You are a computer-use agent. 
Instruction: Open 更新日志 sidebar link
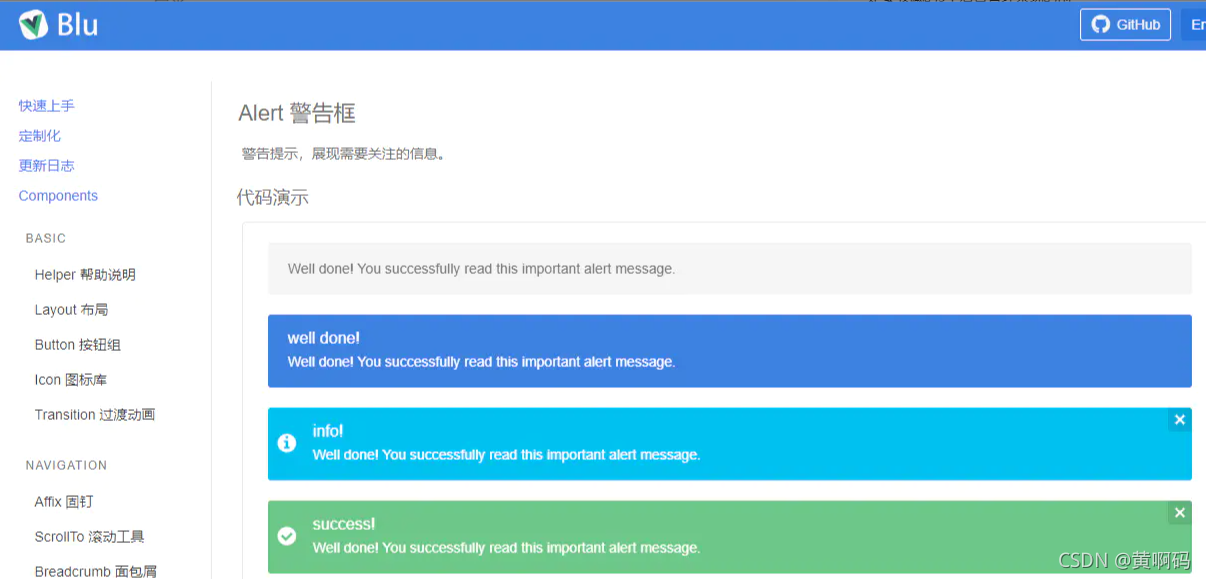[47, 166]
